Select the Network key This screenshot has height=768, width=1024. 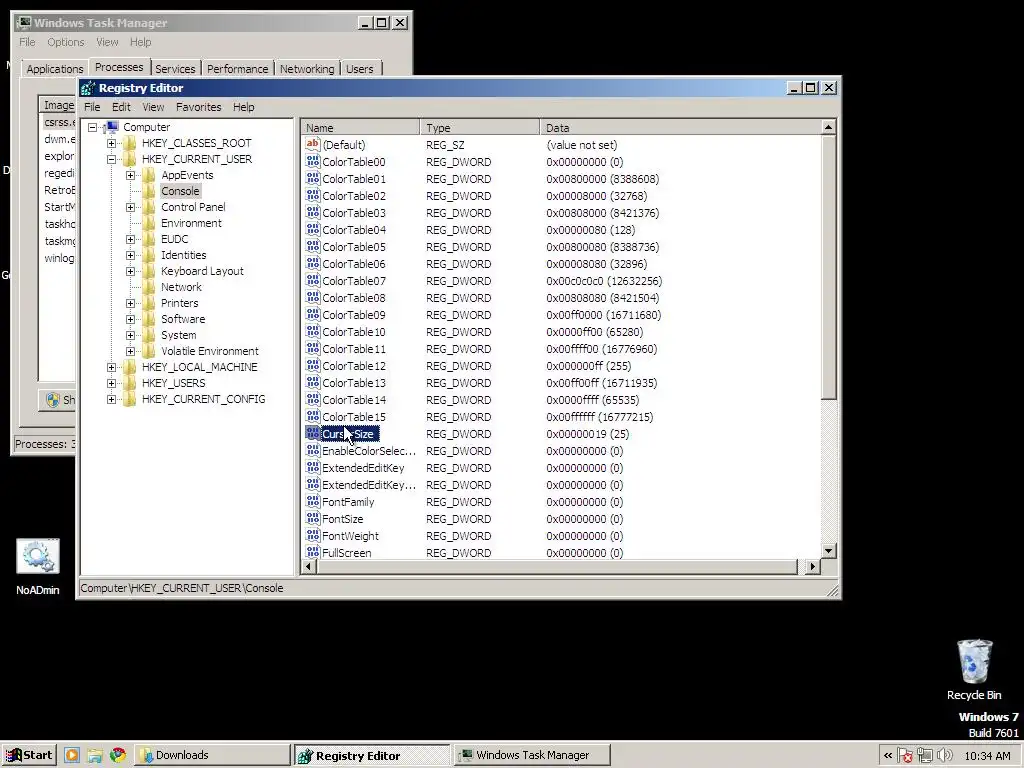coord(182,287)
